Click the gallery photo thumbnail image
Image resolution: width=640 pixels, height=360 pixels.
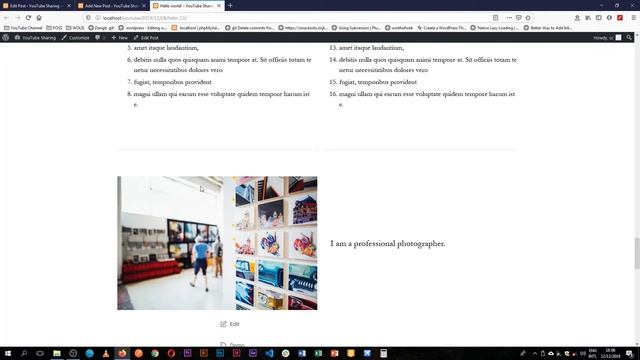217,243
